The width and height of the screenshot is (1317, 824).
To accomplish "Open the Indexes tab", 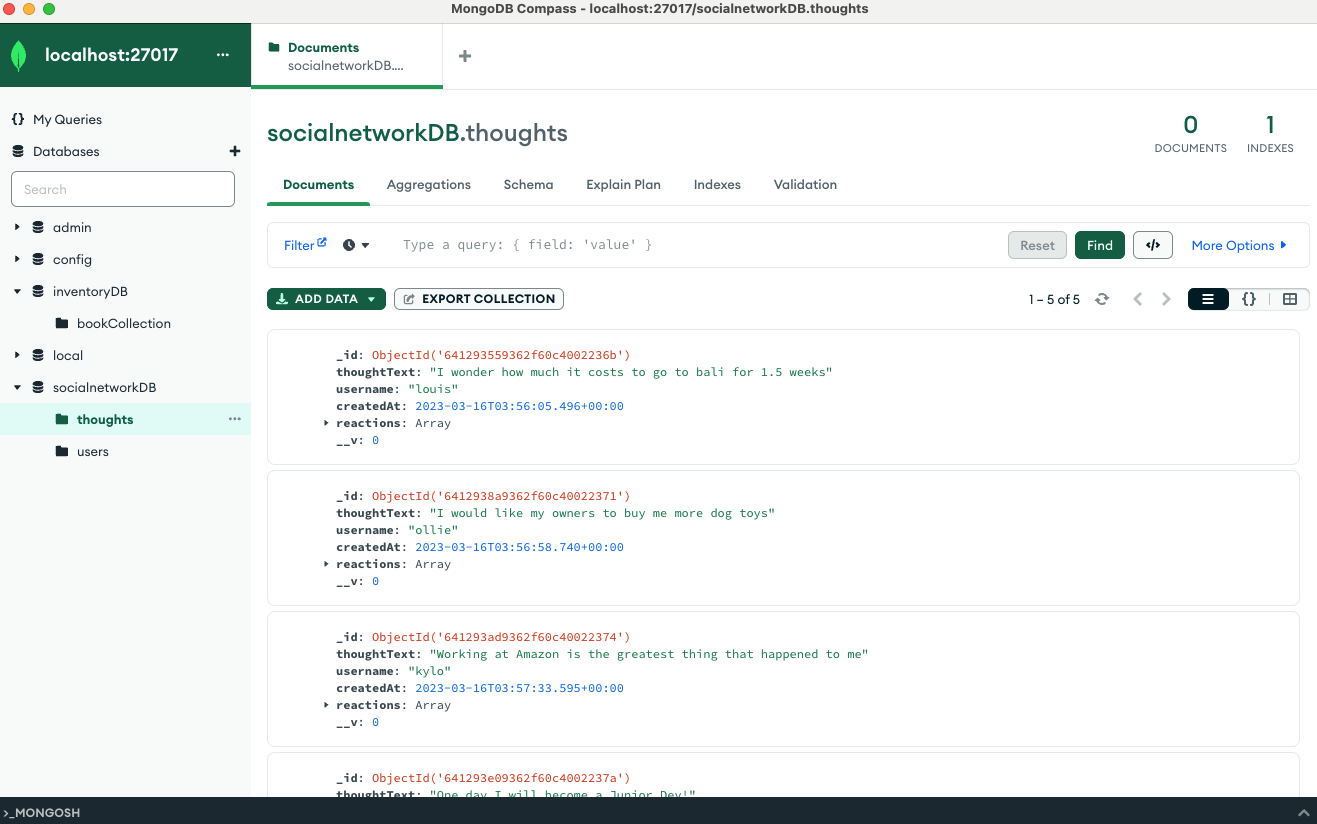I will [x=717, y=184].
